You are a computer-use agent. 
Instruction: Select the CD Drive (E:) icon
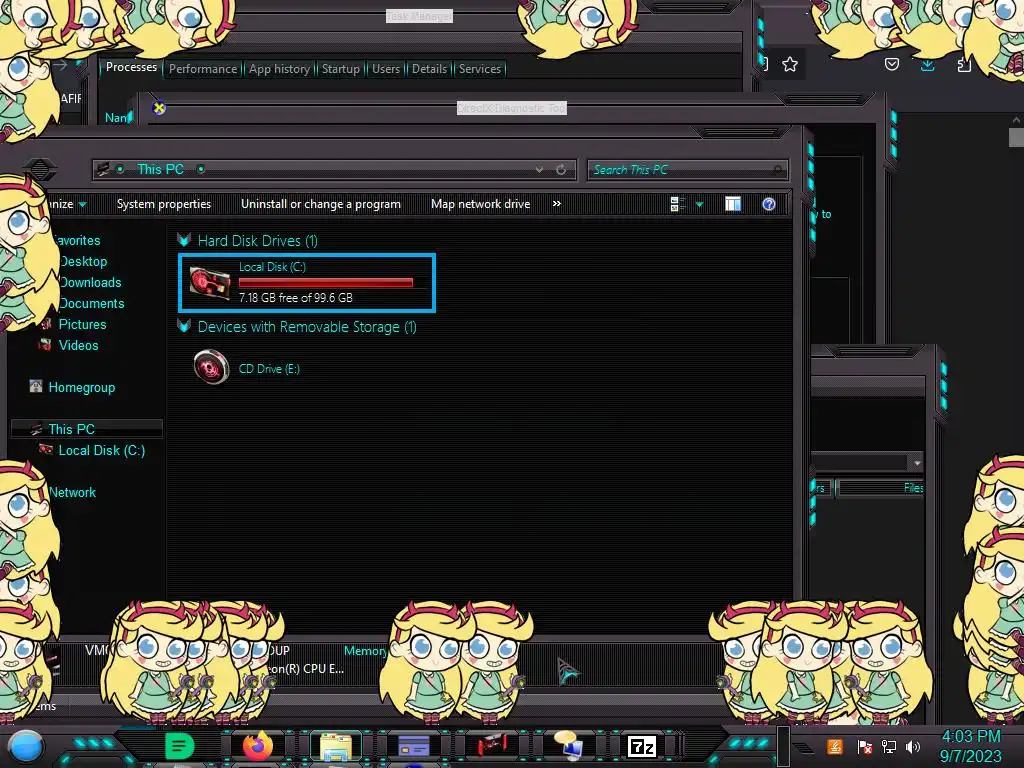pos(212,367)
